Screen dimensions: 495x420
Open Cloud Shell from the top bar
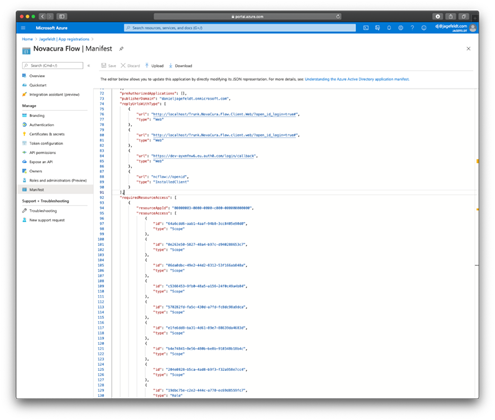tap(366, 28)
